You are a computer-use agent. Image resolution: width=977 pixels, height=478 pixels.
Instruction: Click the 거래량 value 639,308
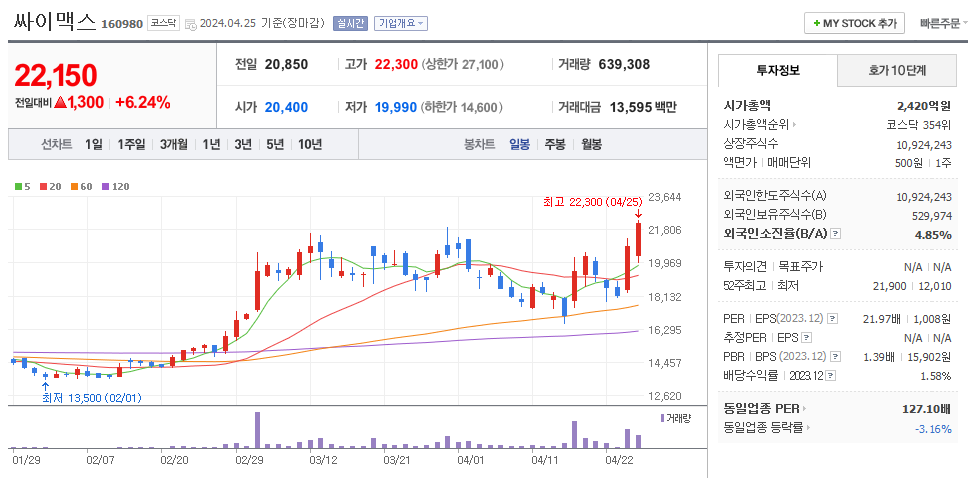point(624,64)
